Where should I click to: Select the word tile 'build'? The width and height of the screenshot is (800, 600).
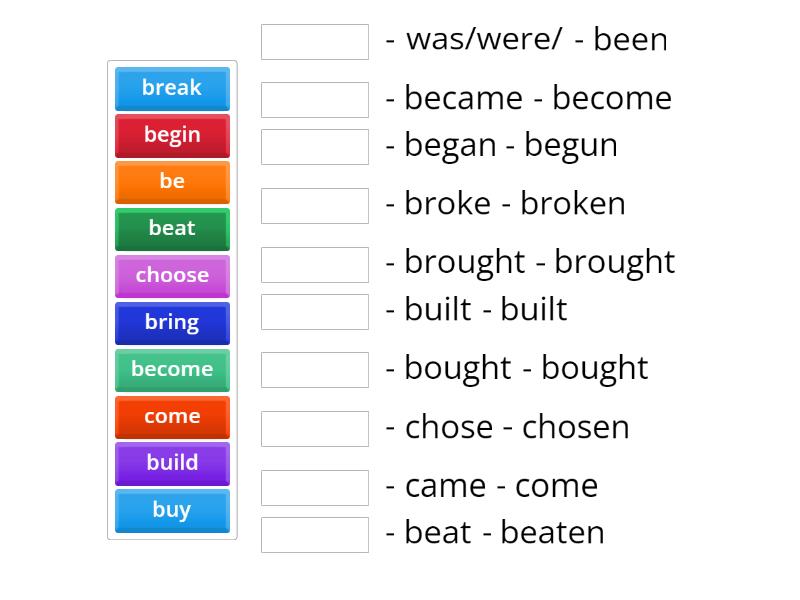[x=172, y=464]
